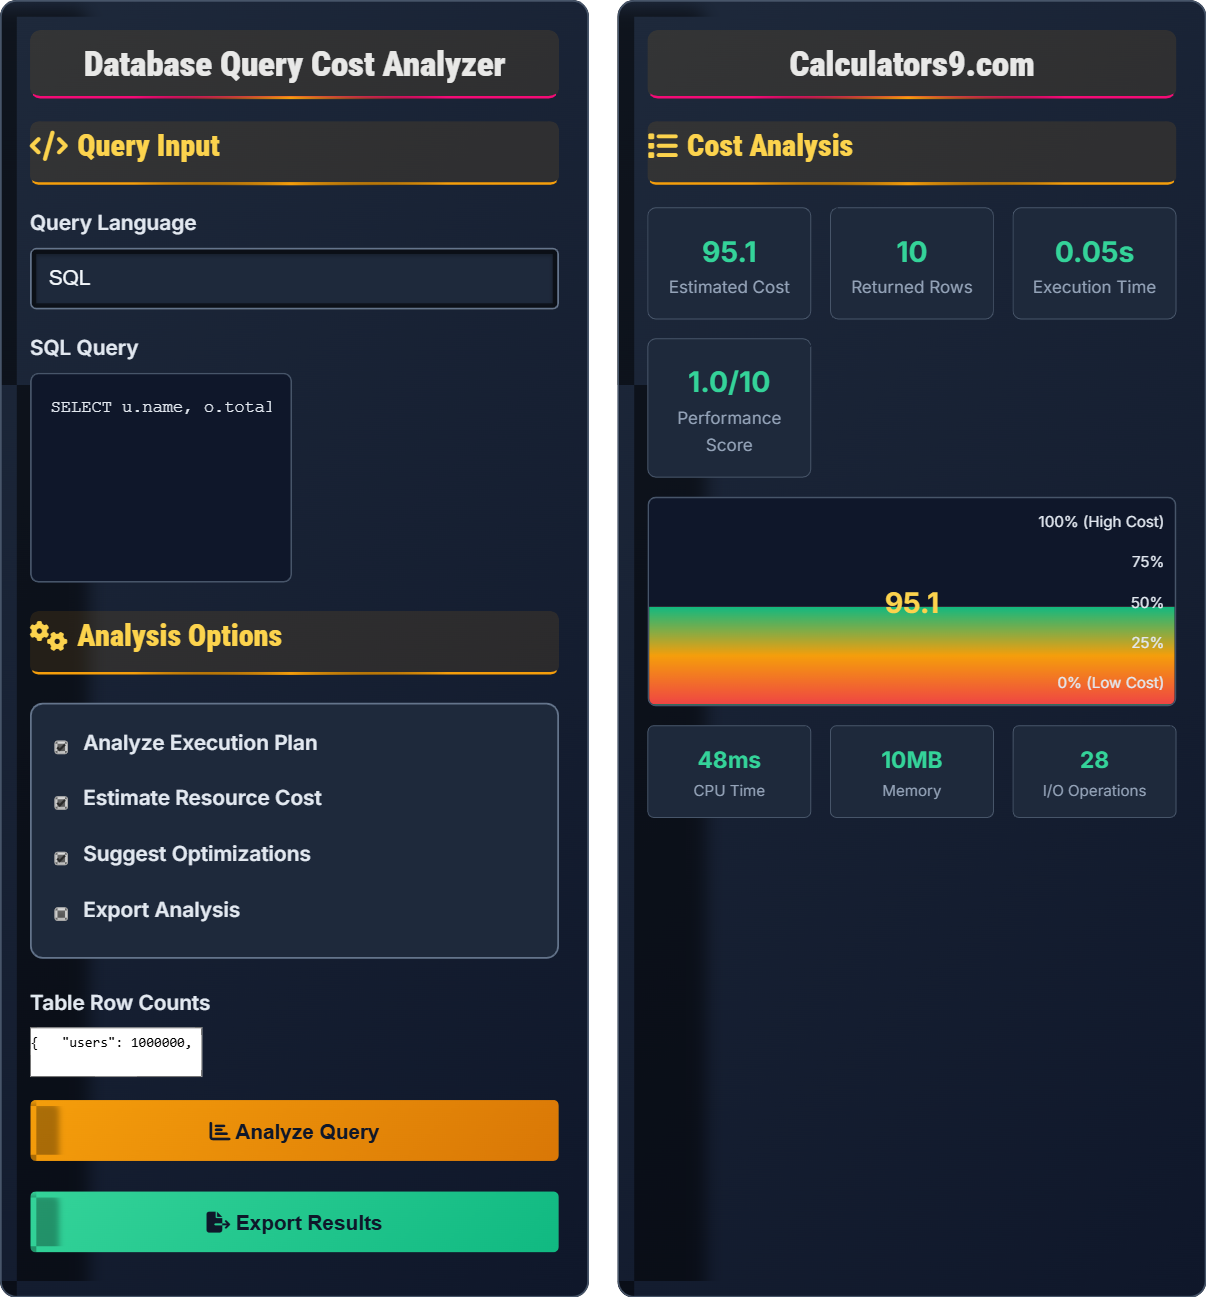Toggle the Analyze Execution Plan checkbox
The height and width of the screenshot is (1297, 1206).
(x=61, y=747)
